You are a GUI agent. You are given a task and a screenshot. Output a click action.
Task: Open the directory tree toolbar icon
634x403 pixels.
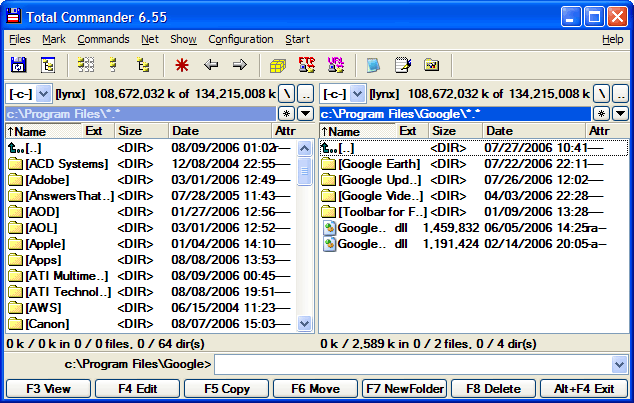[48, 65]
